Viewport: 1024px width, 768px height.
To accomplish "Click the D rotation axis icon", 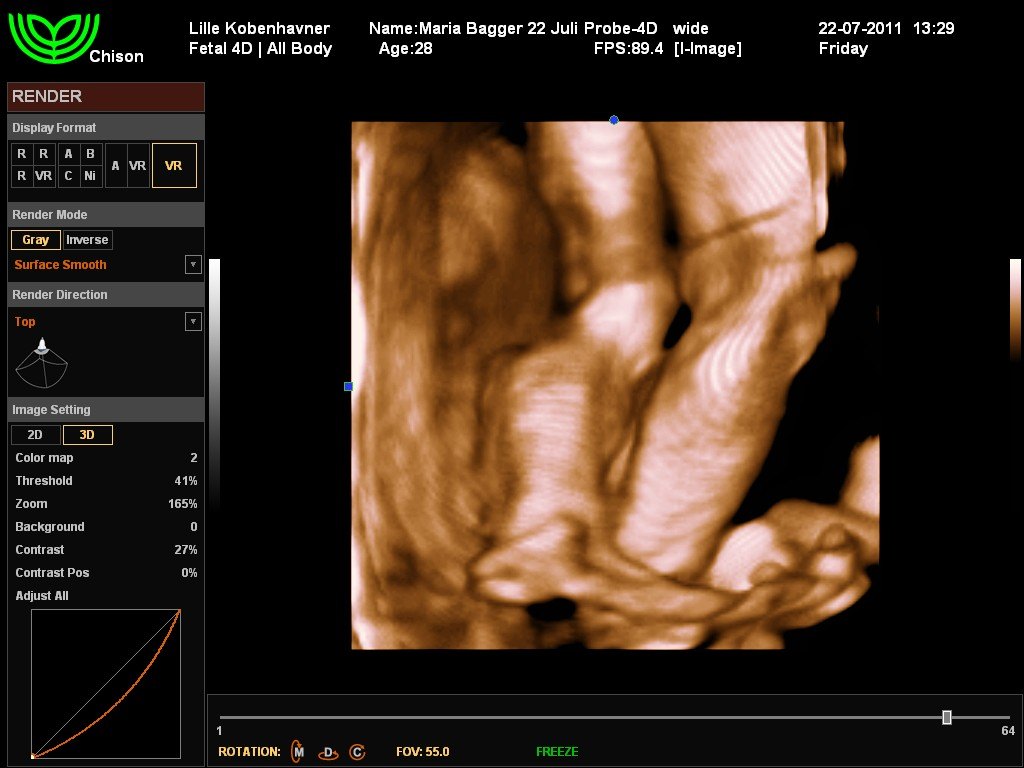I will click(x=327, y=751).
